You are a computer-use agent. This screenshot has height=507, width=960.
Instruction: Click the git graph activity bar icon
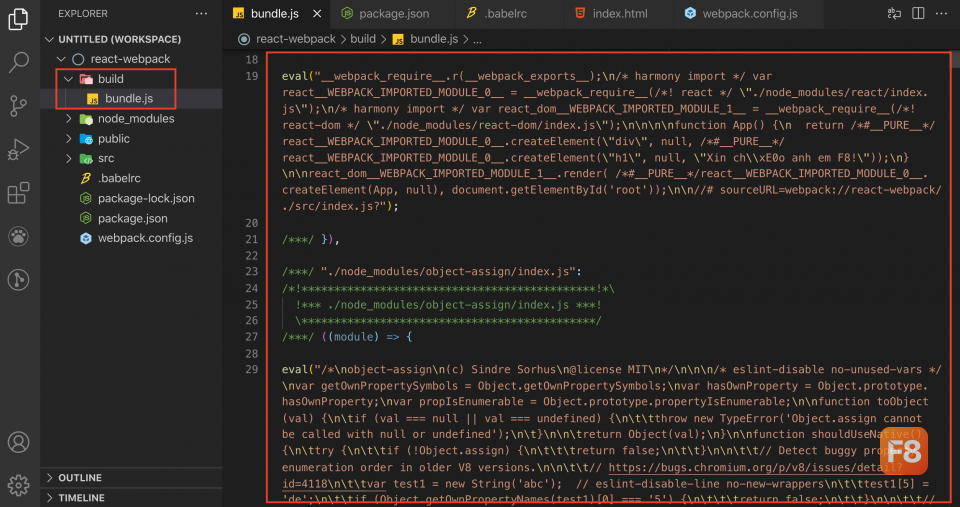point(18,280)
